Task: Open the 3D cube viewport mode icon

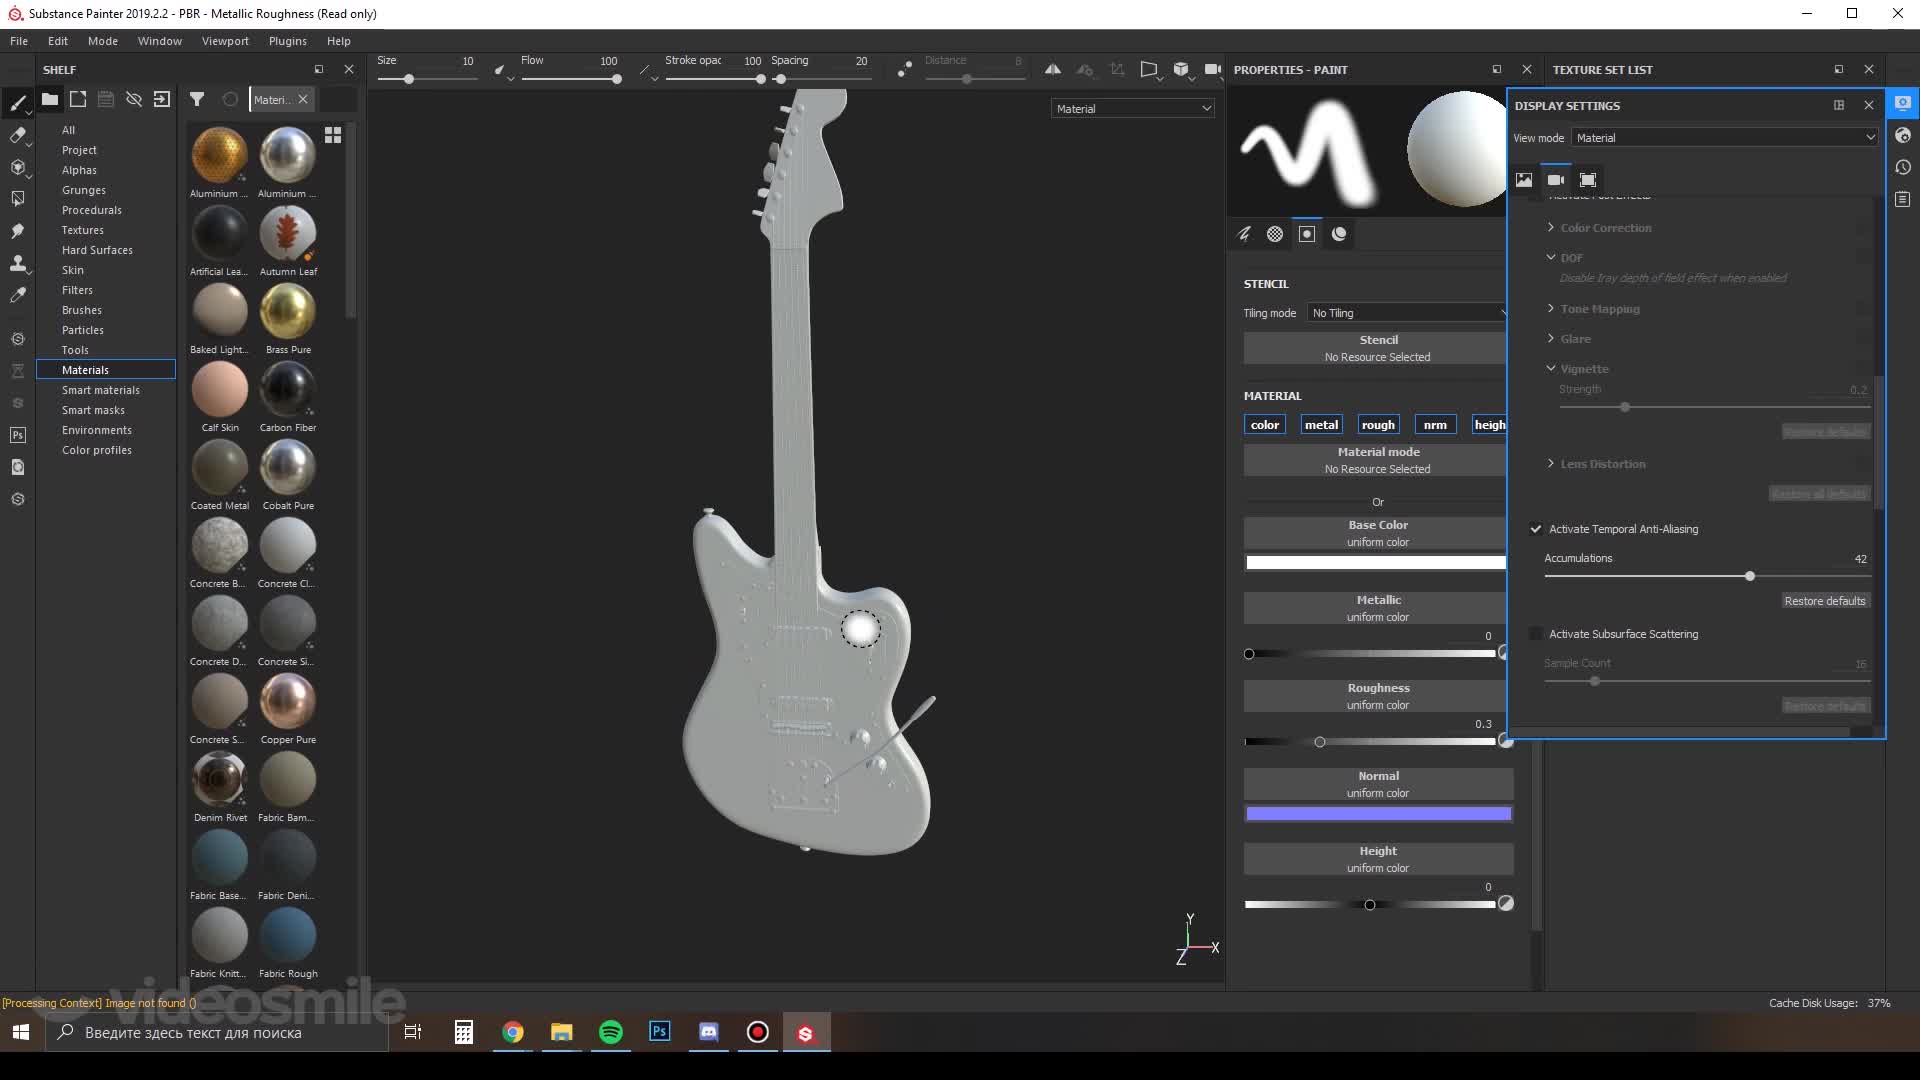Action: pos(1181,69)
